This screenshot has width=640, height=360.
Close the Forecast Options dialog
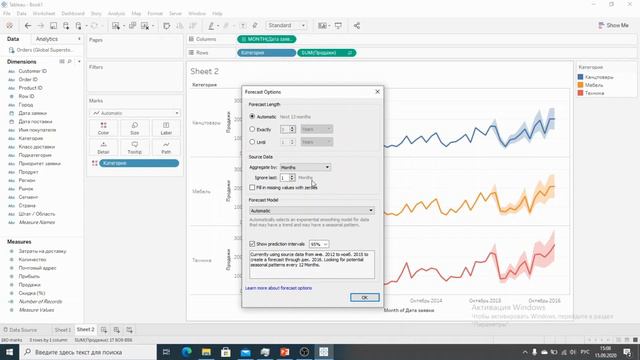(x=378, y=92)
